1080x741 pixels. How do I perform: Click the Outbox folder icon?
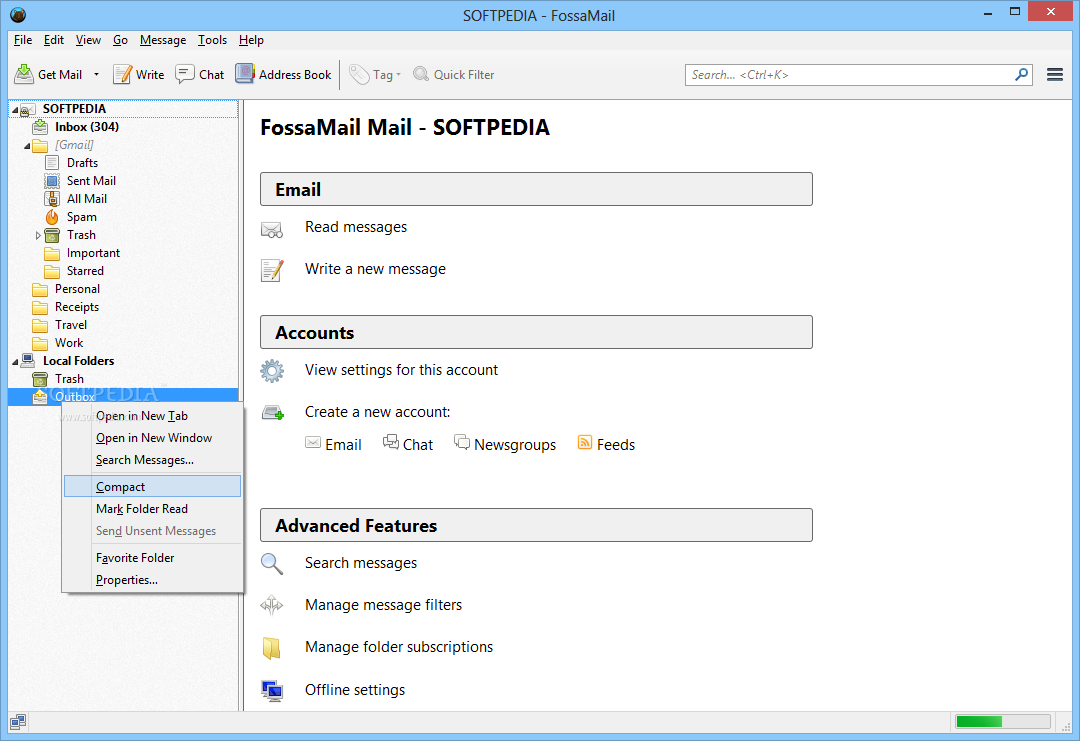pyautogui.click(x=40, y=396)
